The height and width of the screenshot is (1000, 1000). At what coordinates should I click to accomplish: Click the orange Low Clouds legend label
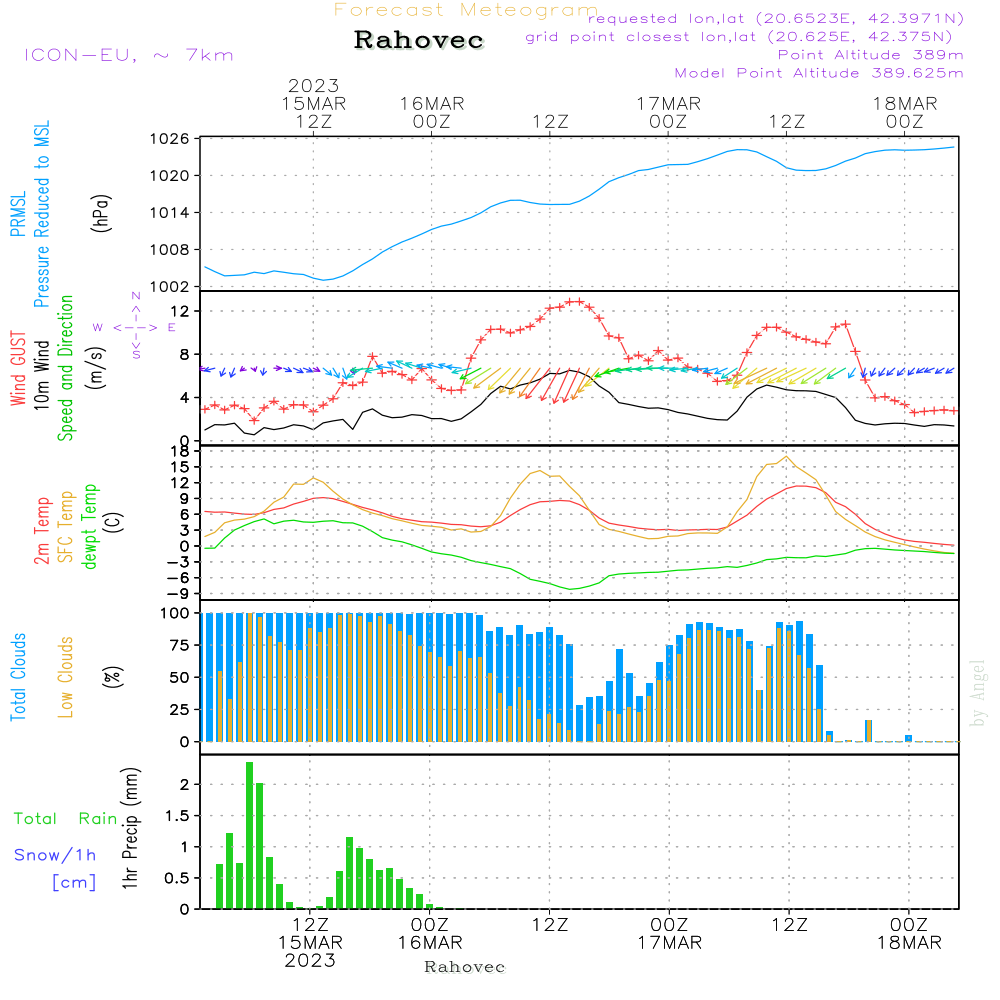coord(66,677)
